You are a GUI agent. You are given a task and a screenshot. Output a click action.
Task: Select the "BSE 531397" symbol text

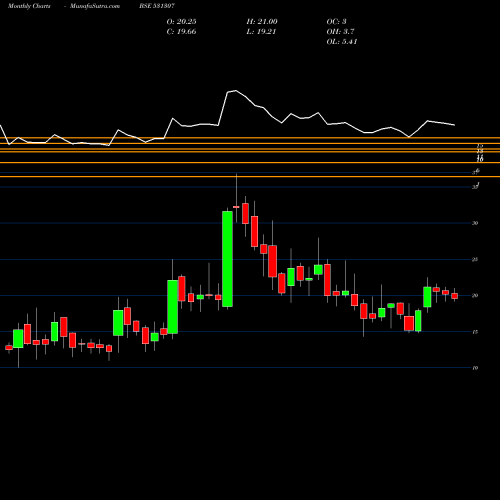tap(157, 6)
